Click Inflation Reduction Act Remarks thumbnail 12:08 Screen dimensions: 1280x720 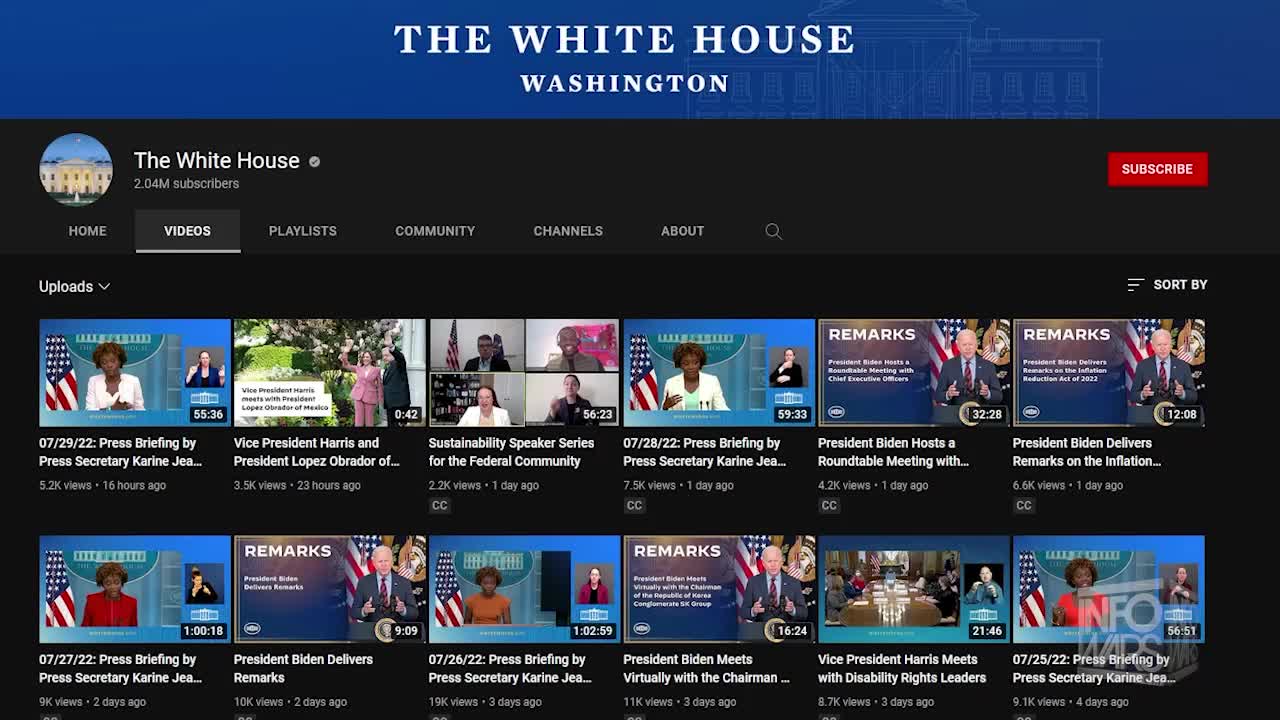pos(1109,373)
